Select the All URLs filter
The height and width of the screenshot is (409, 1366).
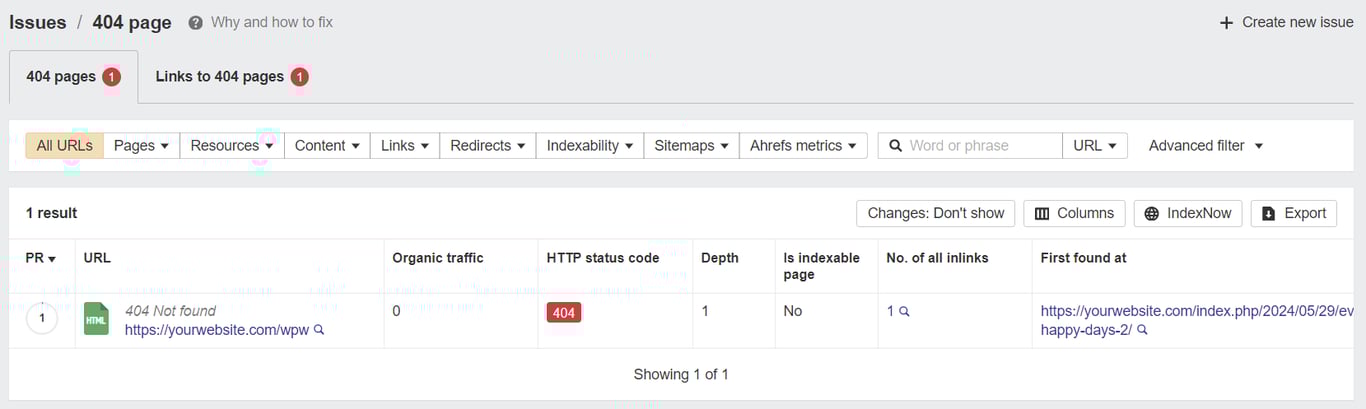(x=64, y=146)
